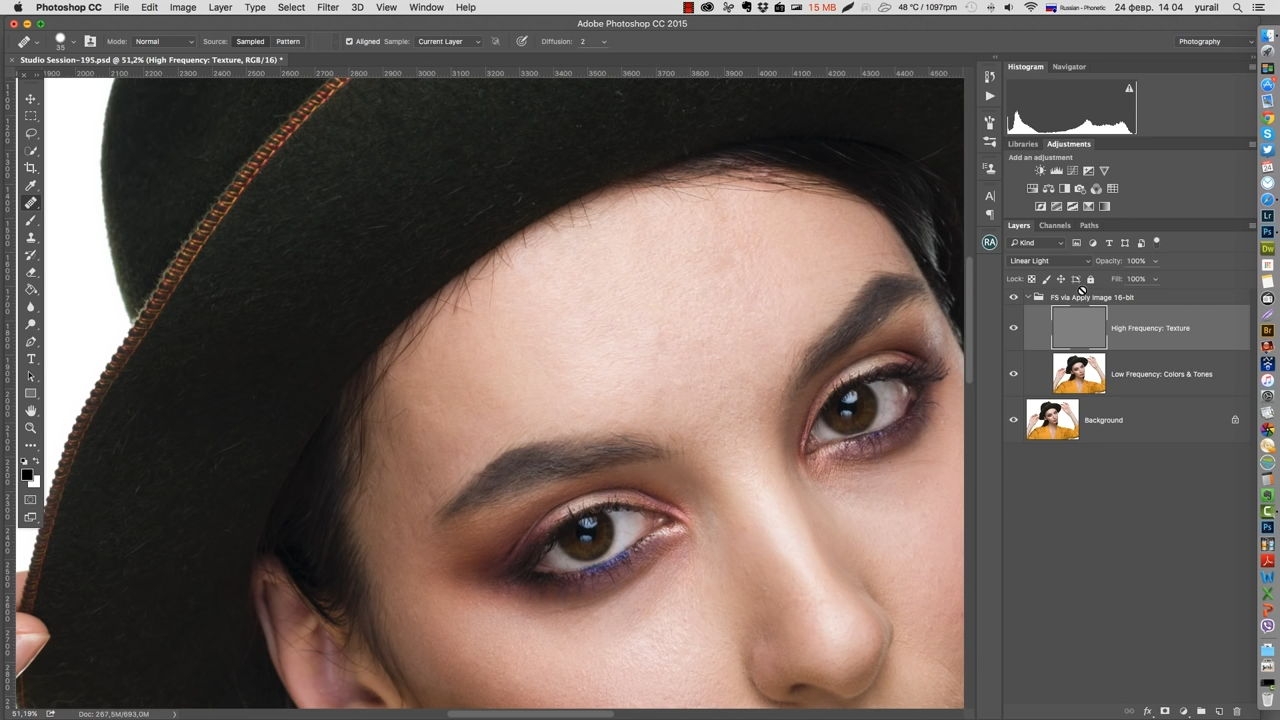This screenshot has height=720, width=1280.
Task: Open the healing Mode dropdown
Action: 164,42
